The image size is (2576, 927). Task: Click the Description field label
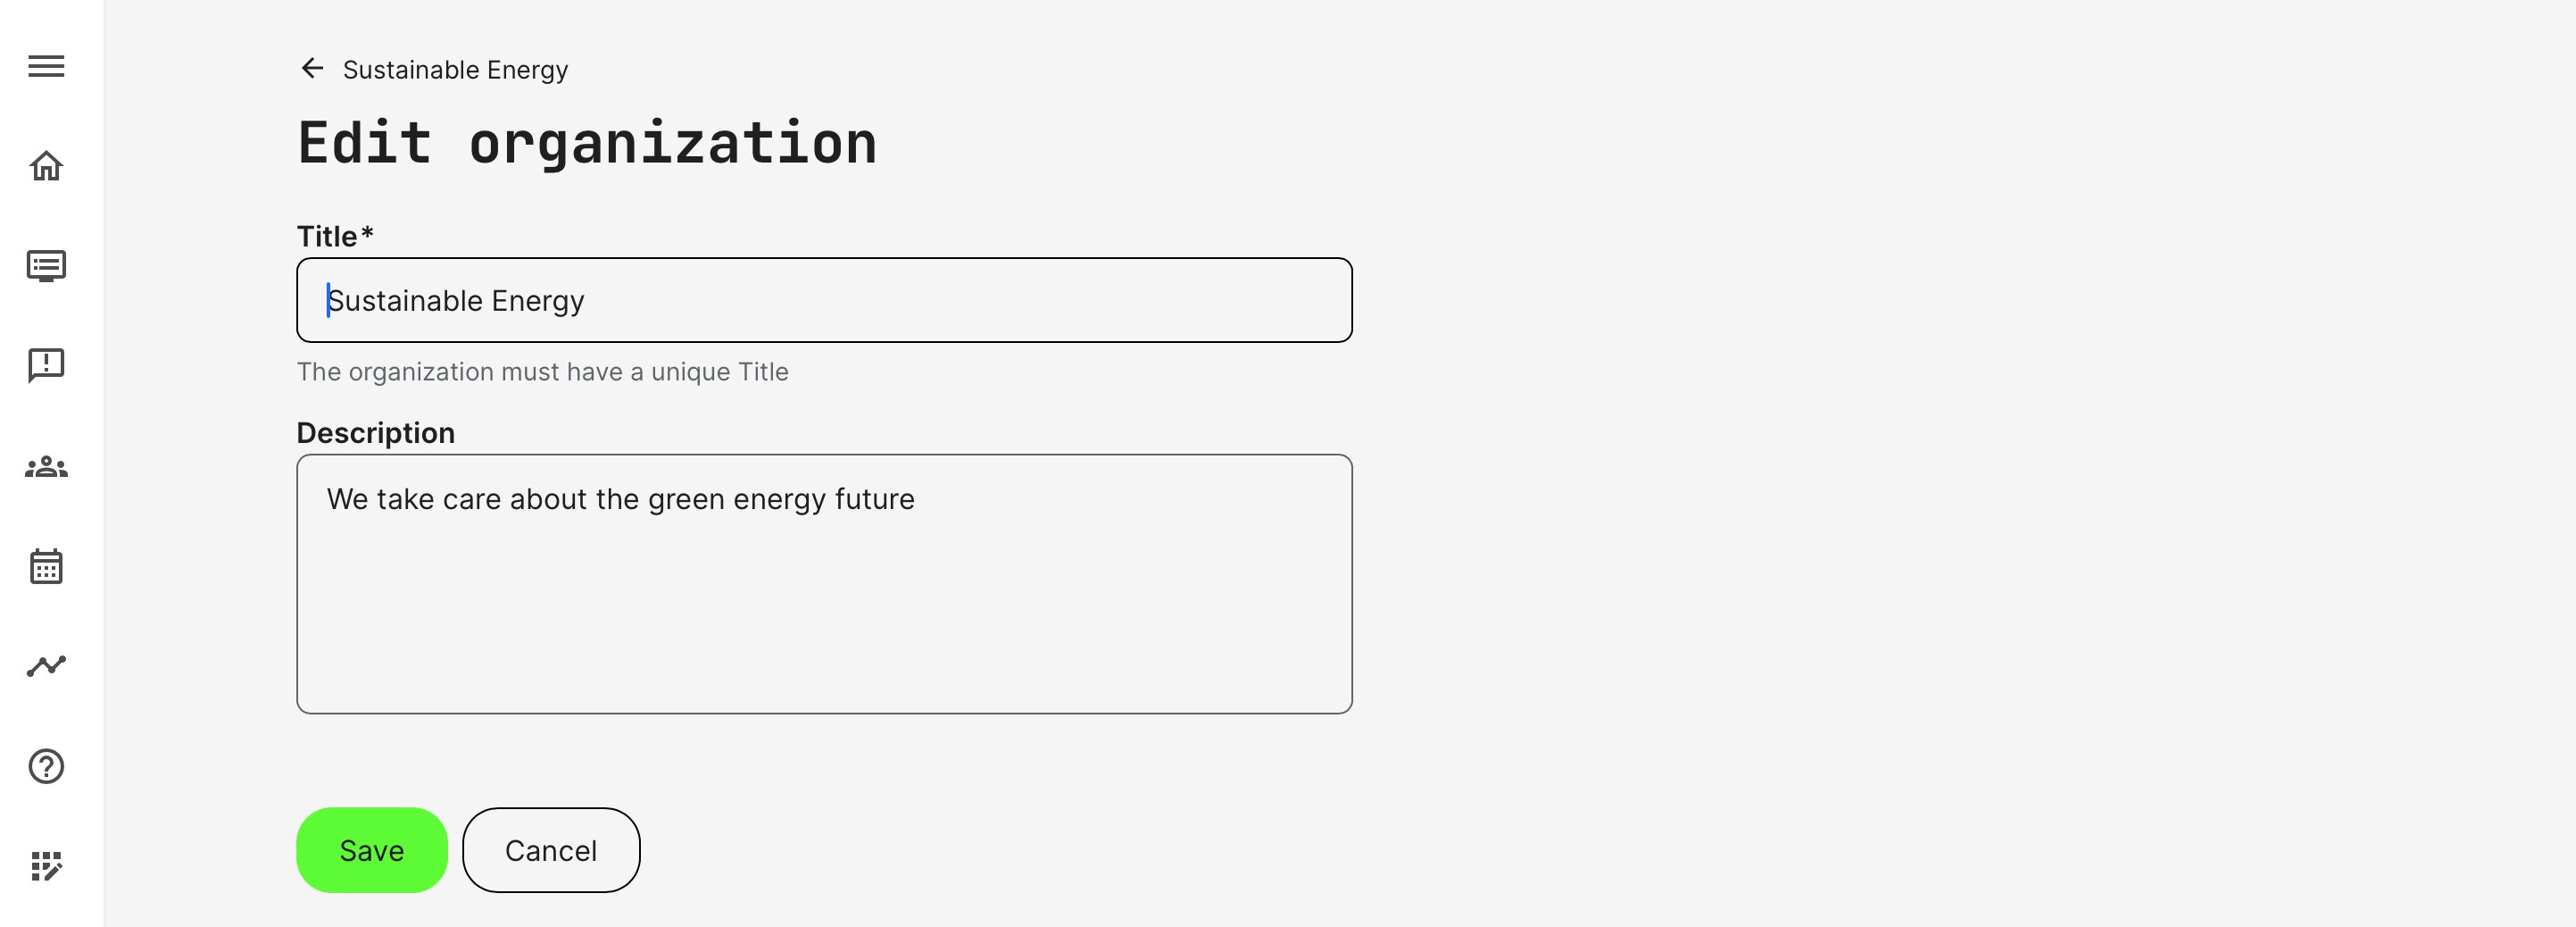[x=376, y=433]
